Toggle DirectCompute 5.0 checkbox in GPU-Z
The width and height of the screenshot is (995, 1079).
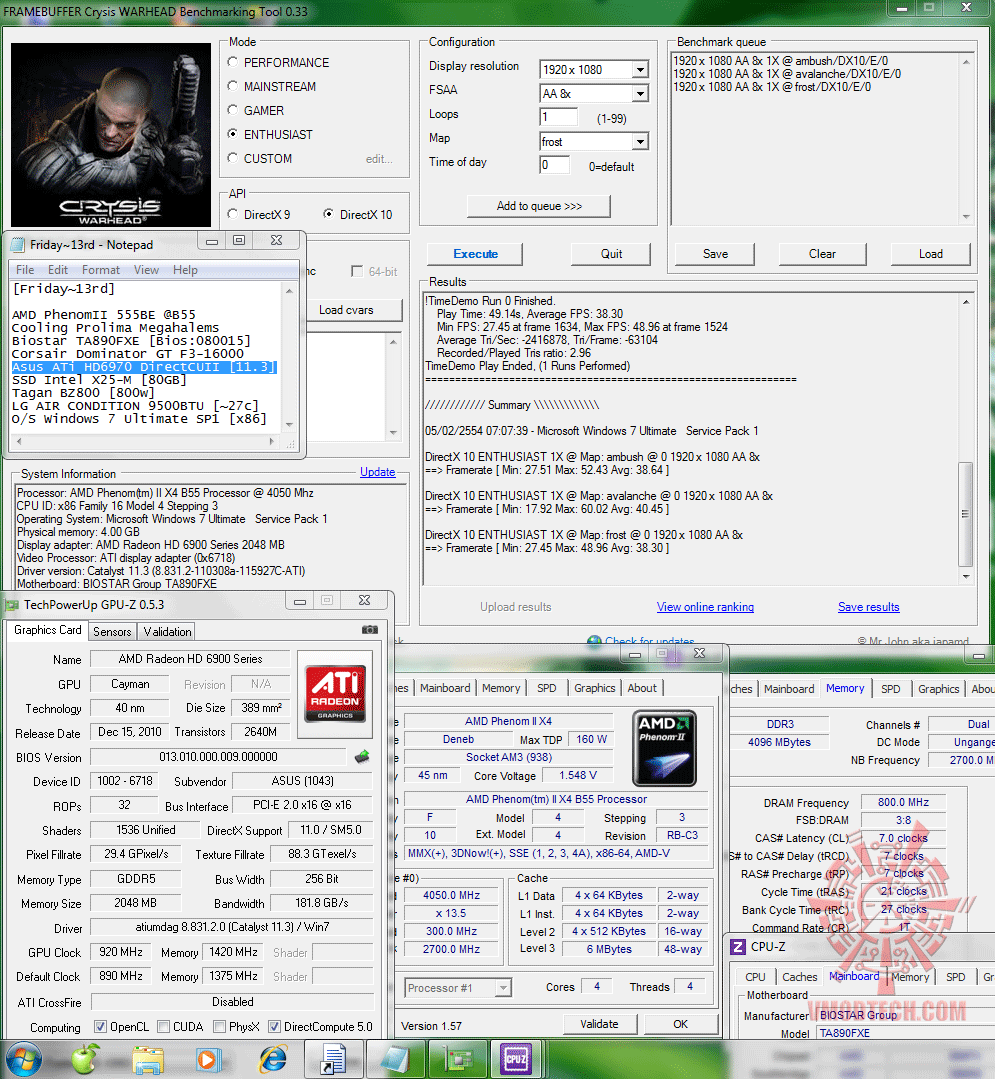coord(274,1027)
